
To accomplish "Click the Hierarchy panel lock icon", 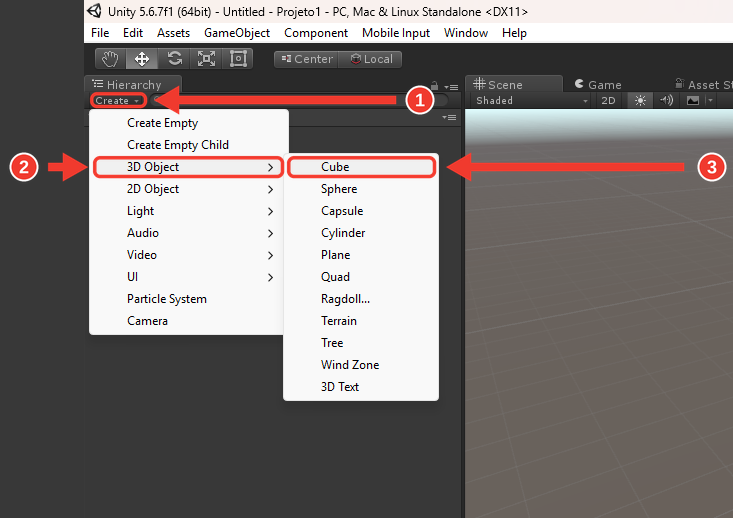I will coord(434,86).
